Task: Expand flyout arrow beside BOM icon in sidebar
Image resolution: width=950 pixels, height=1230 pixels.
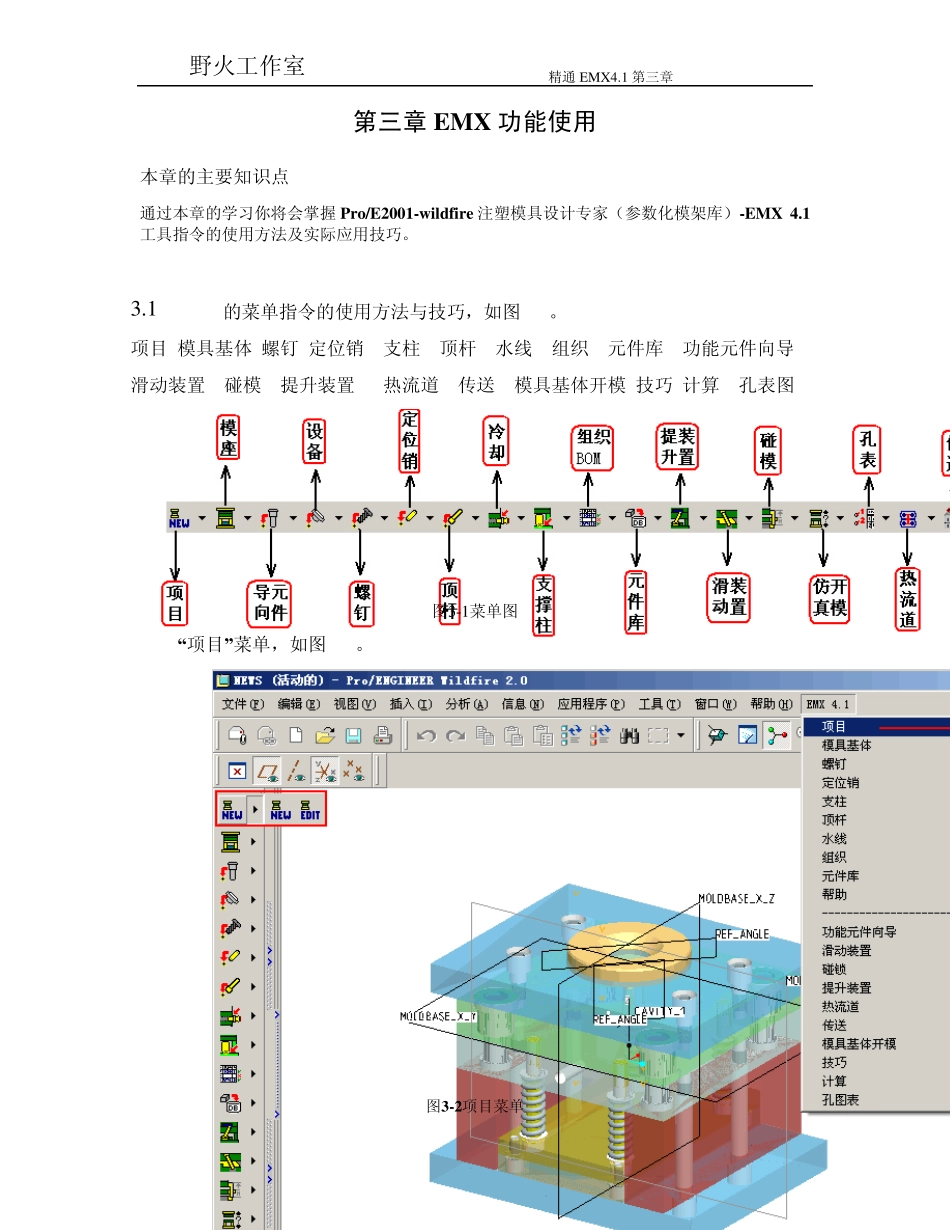Action: (x=254, y=1074)
